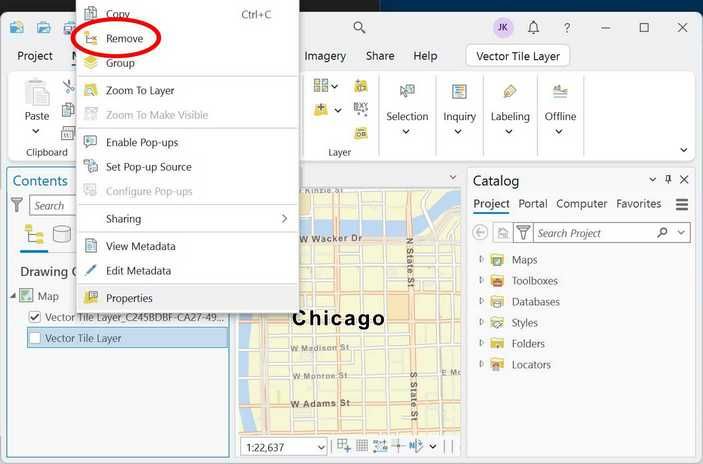The height and width of the screenshot is (464, 703).
Task: Click the north-arrow correction icon in status bar
Action: tap(416, 446)
